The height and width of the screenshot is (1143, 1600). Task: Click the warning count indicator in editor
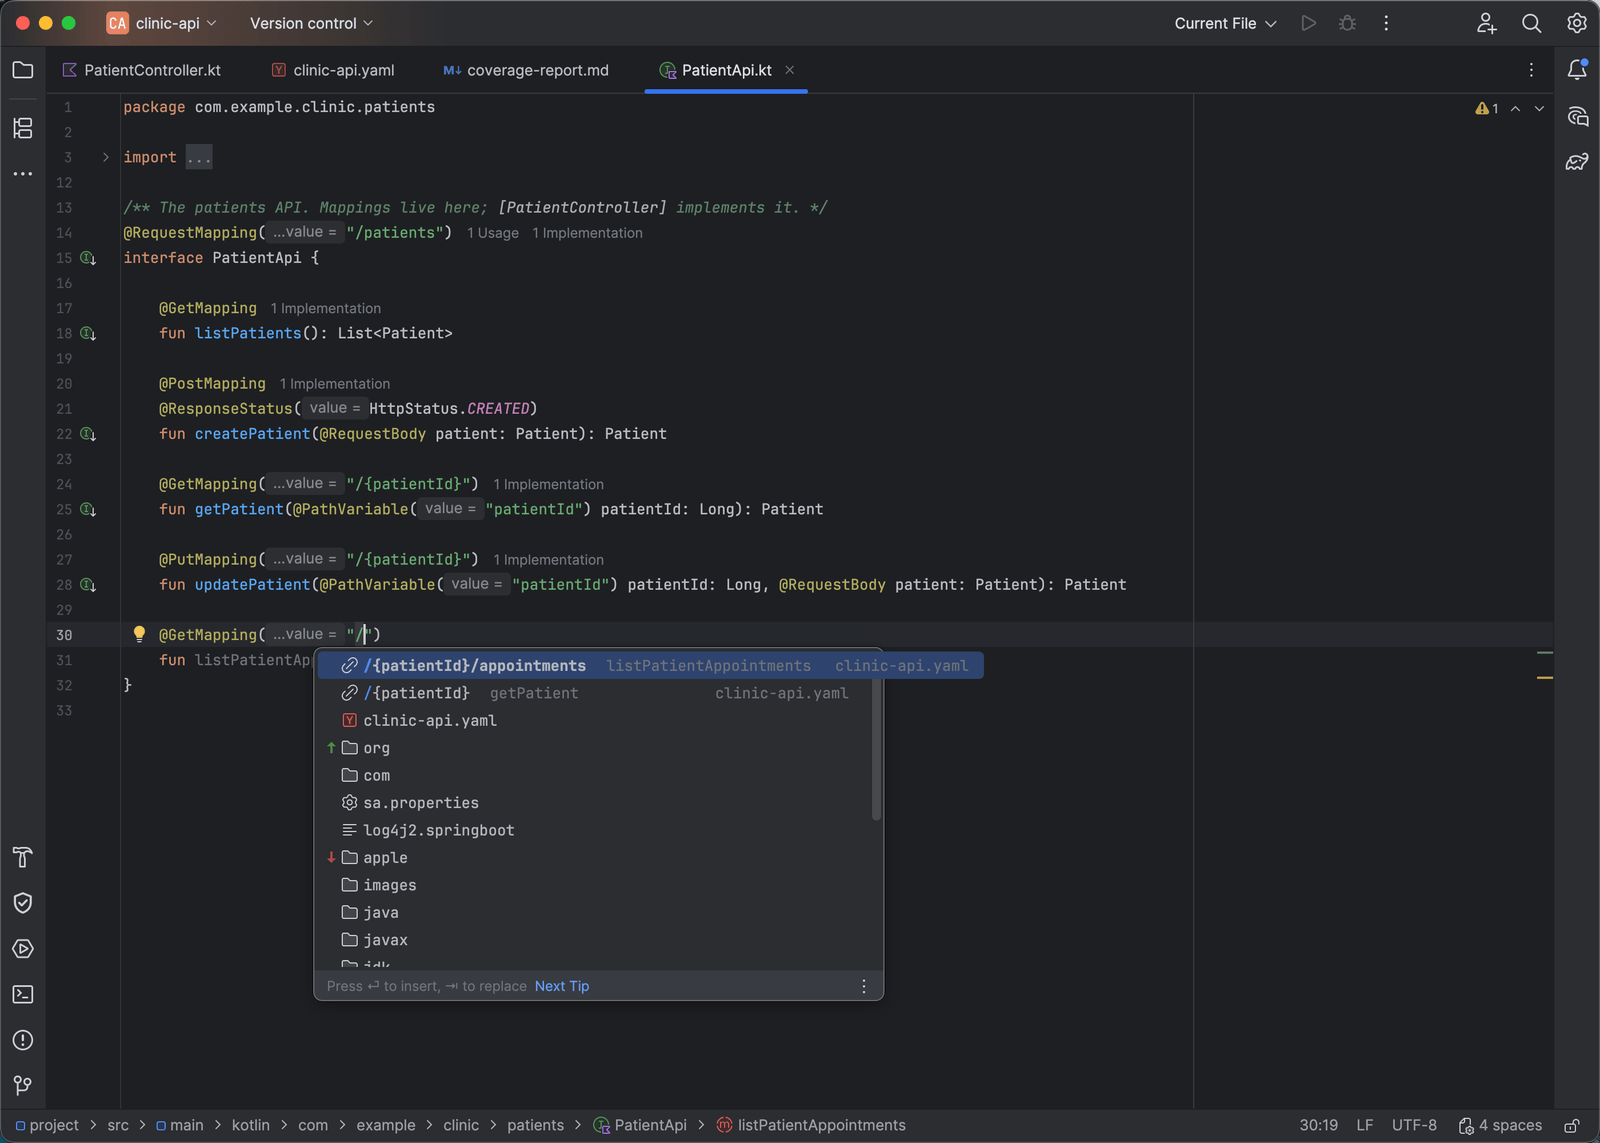tap(1487, 108)
